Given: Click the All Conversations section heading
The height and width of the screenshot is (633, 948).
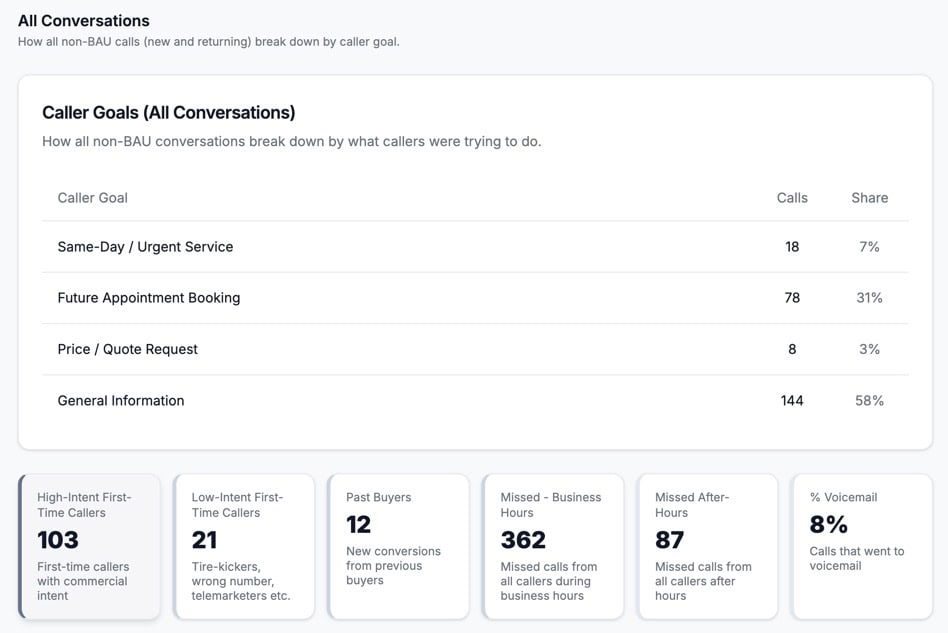Looking at the screenshot, I should 84,21.
